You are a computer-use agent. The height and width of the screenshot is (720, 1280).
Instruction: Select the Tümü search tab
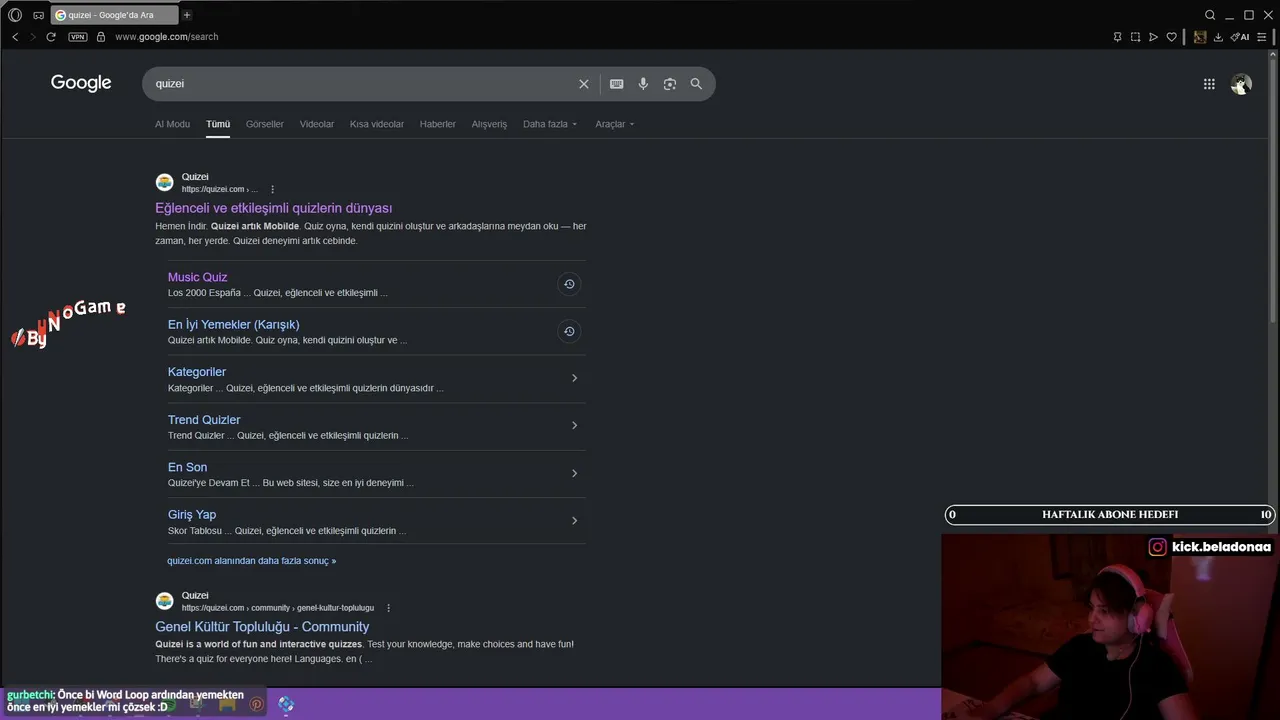point(218,124)
